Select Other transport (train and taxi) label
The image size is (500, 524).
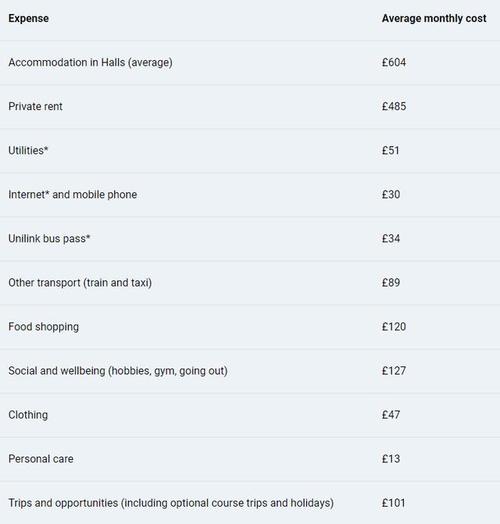[x=80, y=283]
